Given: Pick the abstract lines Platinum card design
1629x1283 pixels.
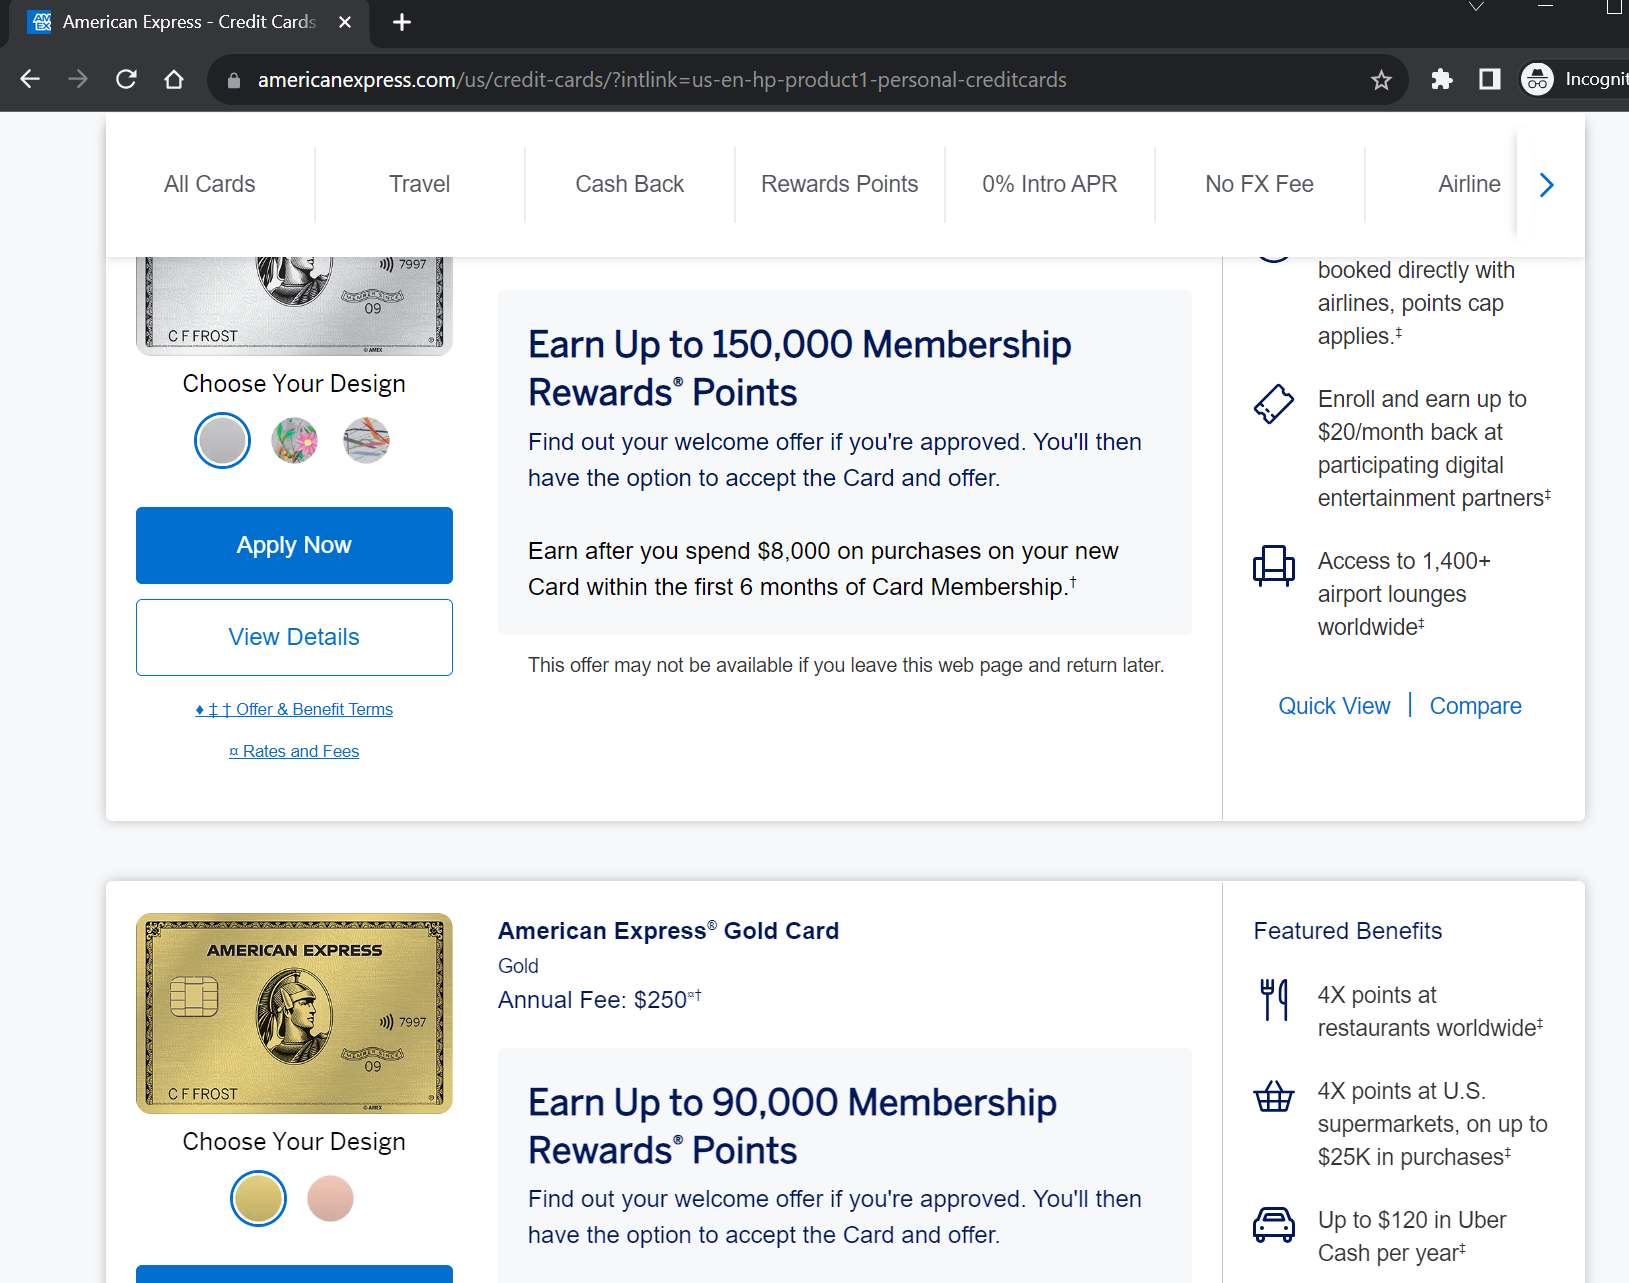Looking at the screenshot, I should pyautogui.click(x=366, y=440).
